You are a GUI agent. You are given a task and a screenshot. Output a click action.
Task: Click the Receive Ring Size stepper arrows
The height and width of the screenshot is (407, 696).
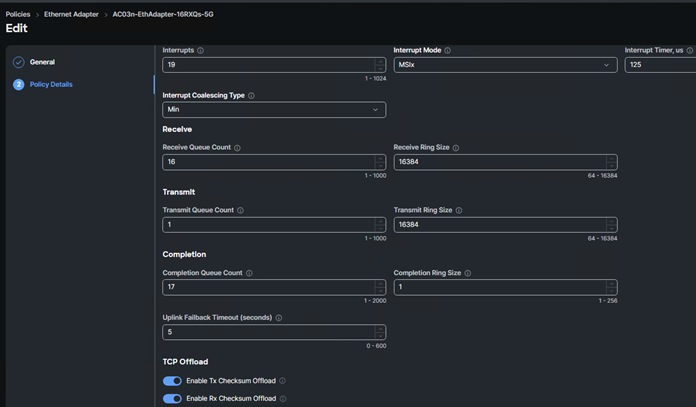point(611,162)
